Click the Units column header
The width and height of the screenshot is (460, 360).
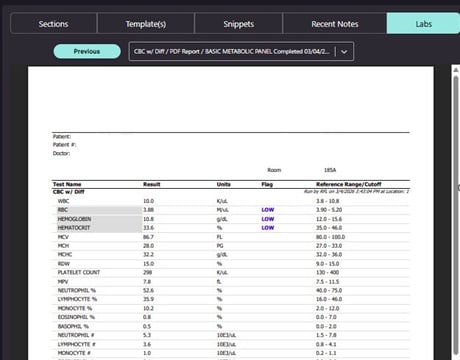224,184
